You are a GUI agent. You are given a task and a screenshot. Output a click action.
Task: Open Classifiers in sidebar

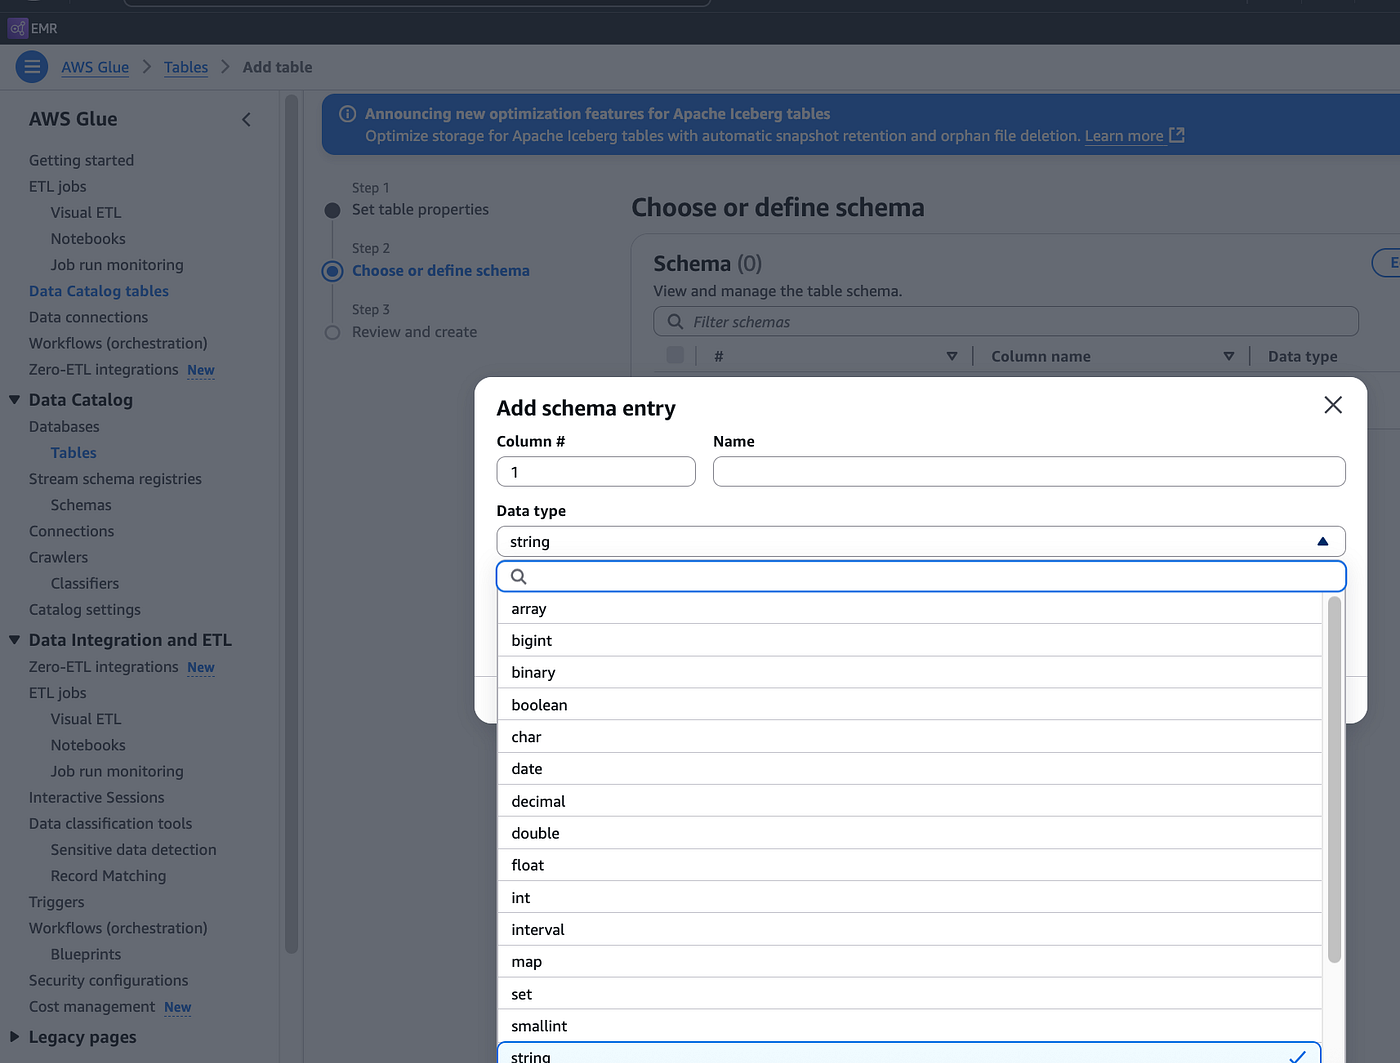click(x=85, y=583)
